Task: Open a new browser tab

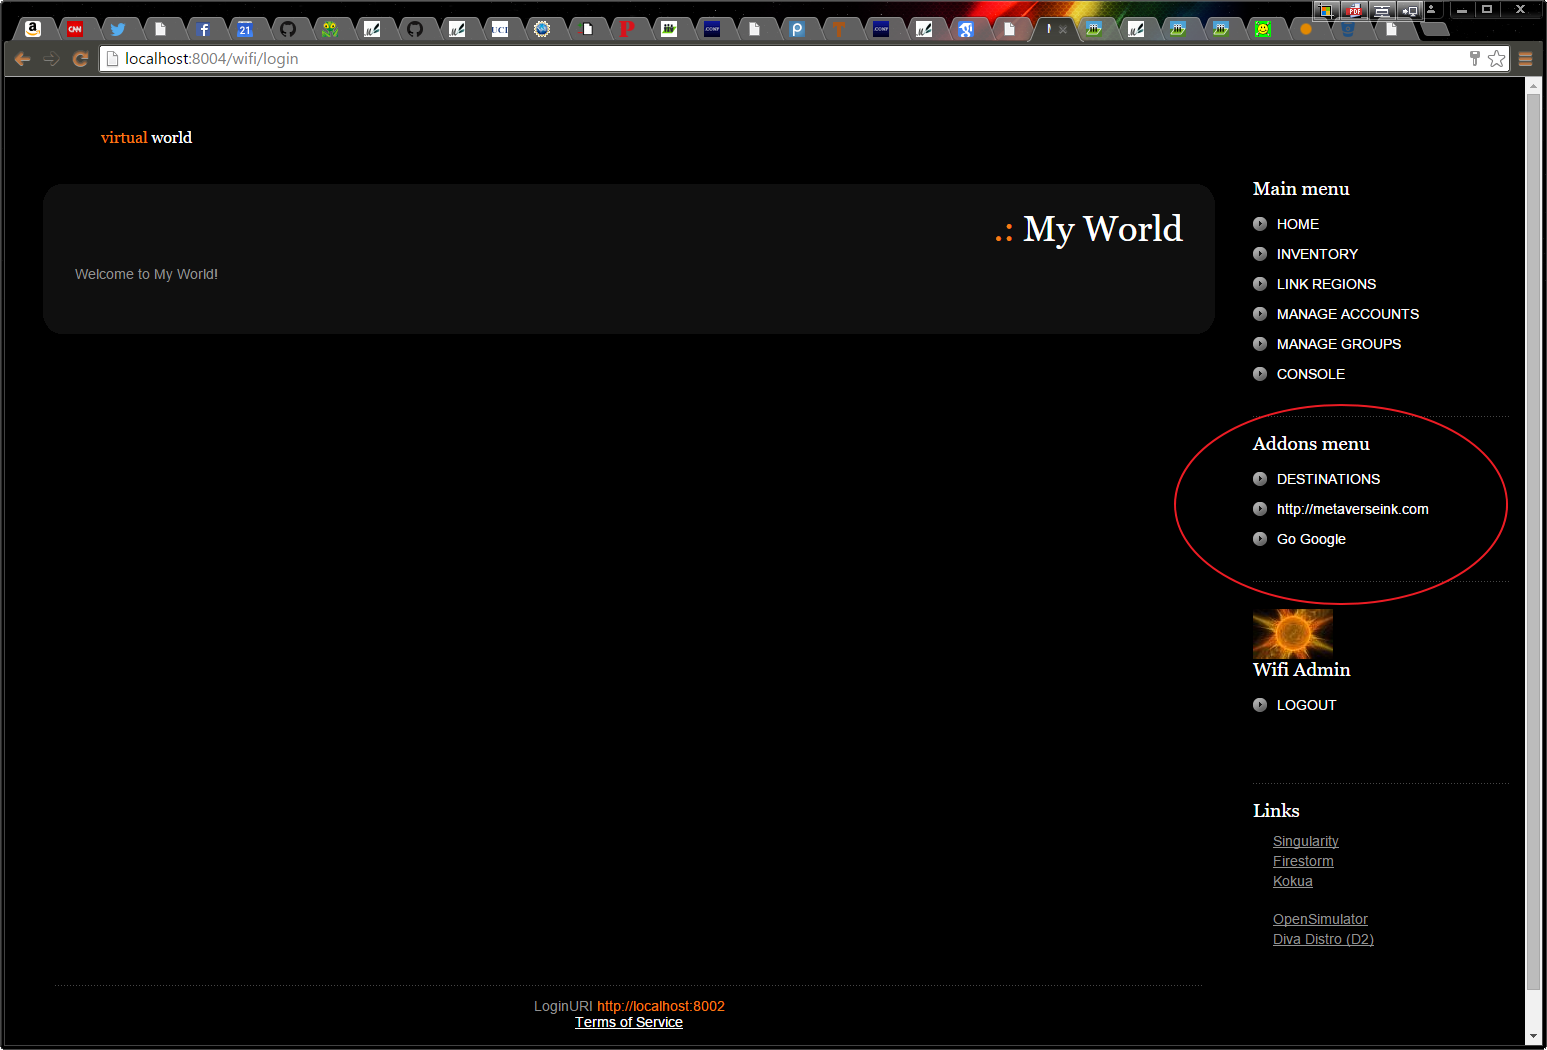Action: [1435, 29]
